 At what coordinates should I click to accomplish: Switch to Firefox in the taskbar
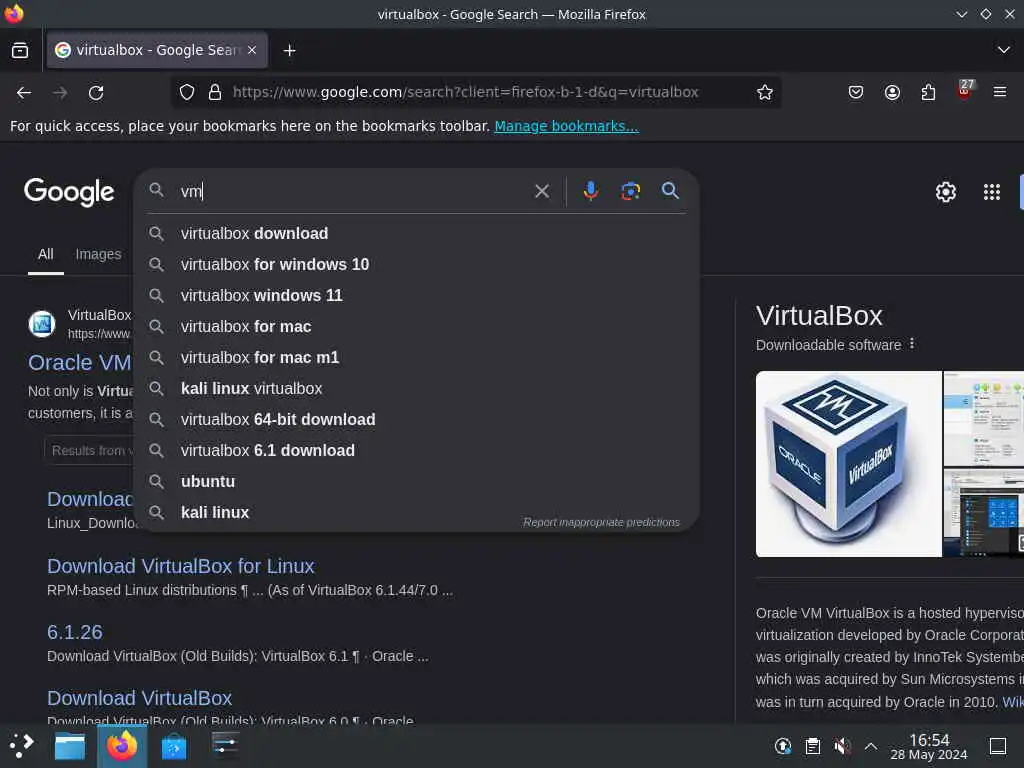(122, 746)
